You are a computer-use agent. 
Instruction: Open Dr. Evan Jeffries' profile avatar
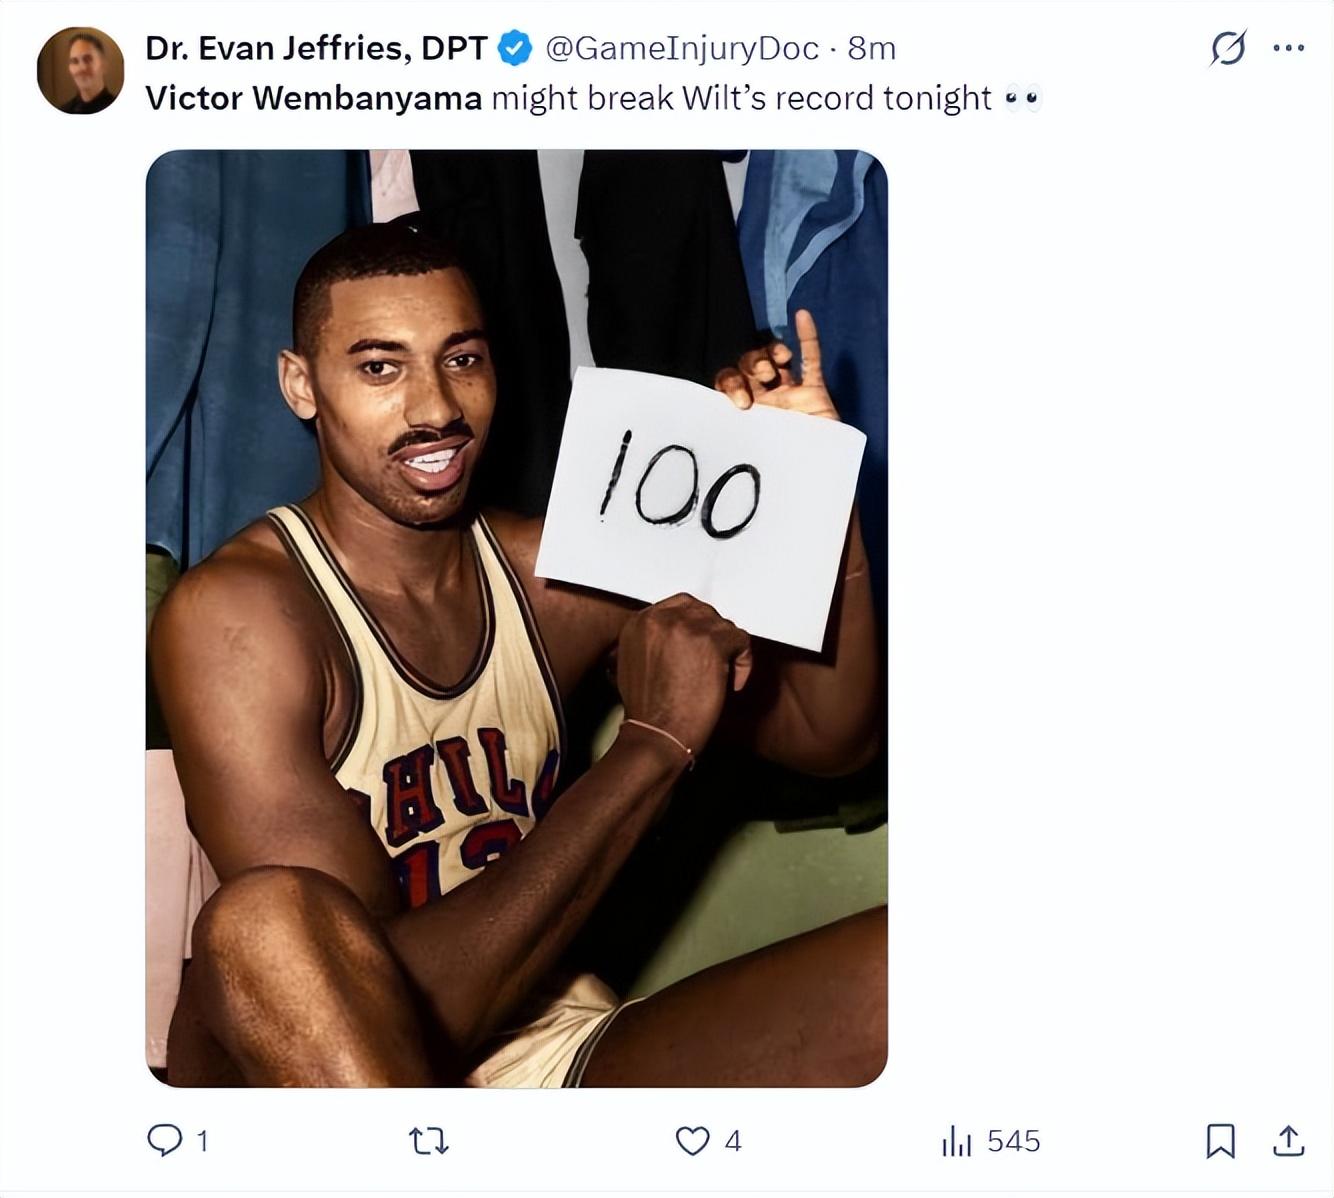[x=80, y=70]
